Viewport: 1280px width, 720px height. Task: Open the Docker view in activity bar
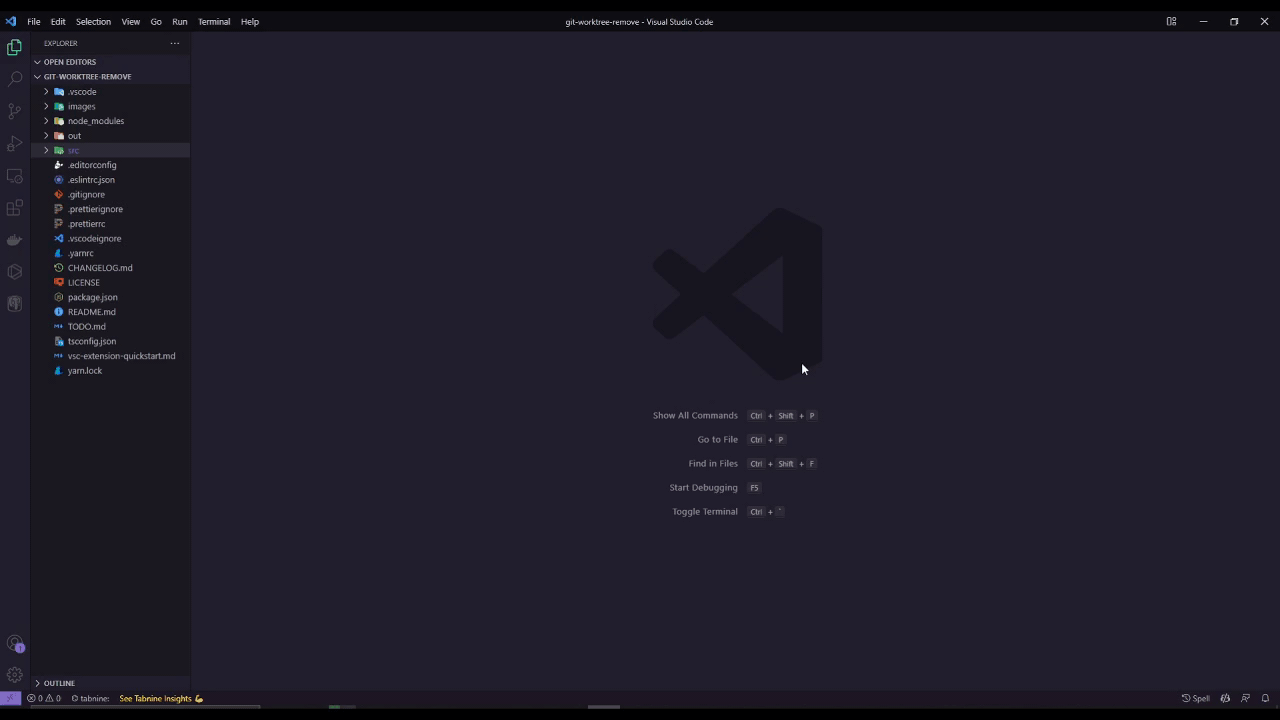click(x=14, y=240)
